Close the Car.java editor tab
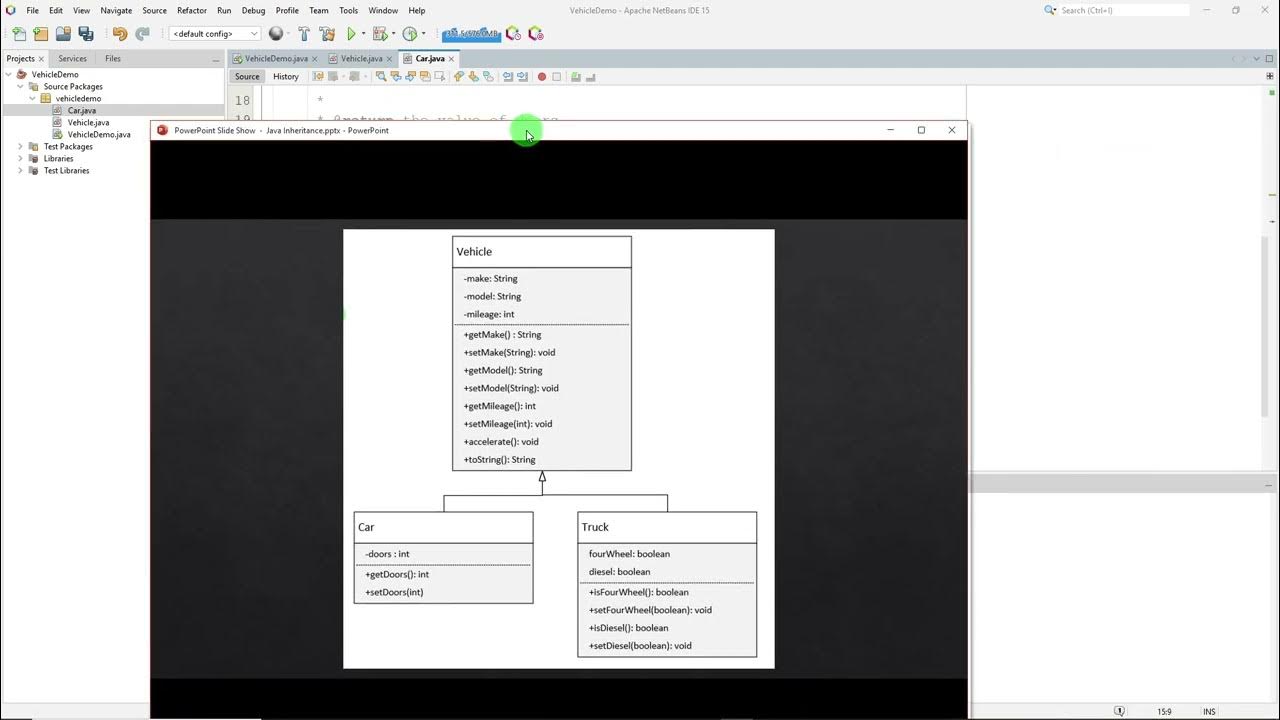Image resolution: width=1280 pixels, height=720 pixels. click(x=452, y=59)
